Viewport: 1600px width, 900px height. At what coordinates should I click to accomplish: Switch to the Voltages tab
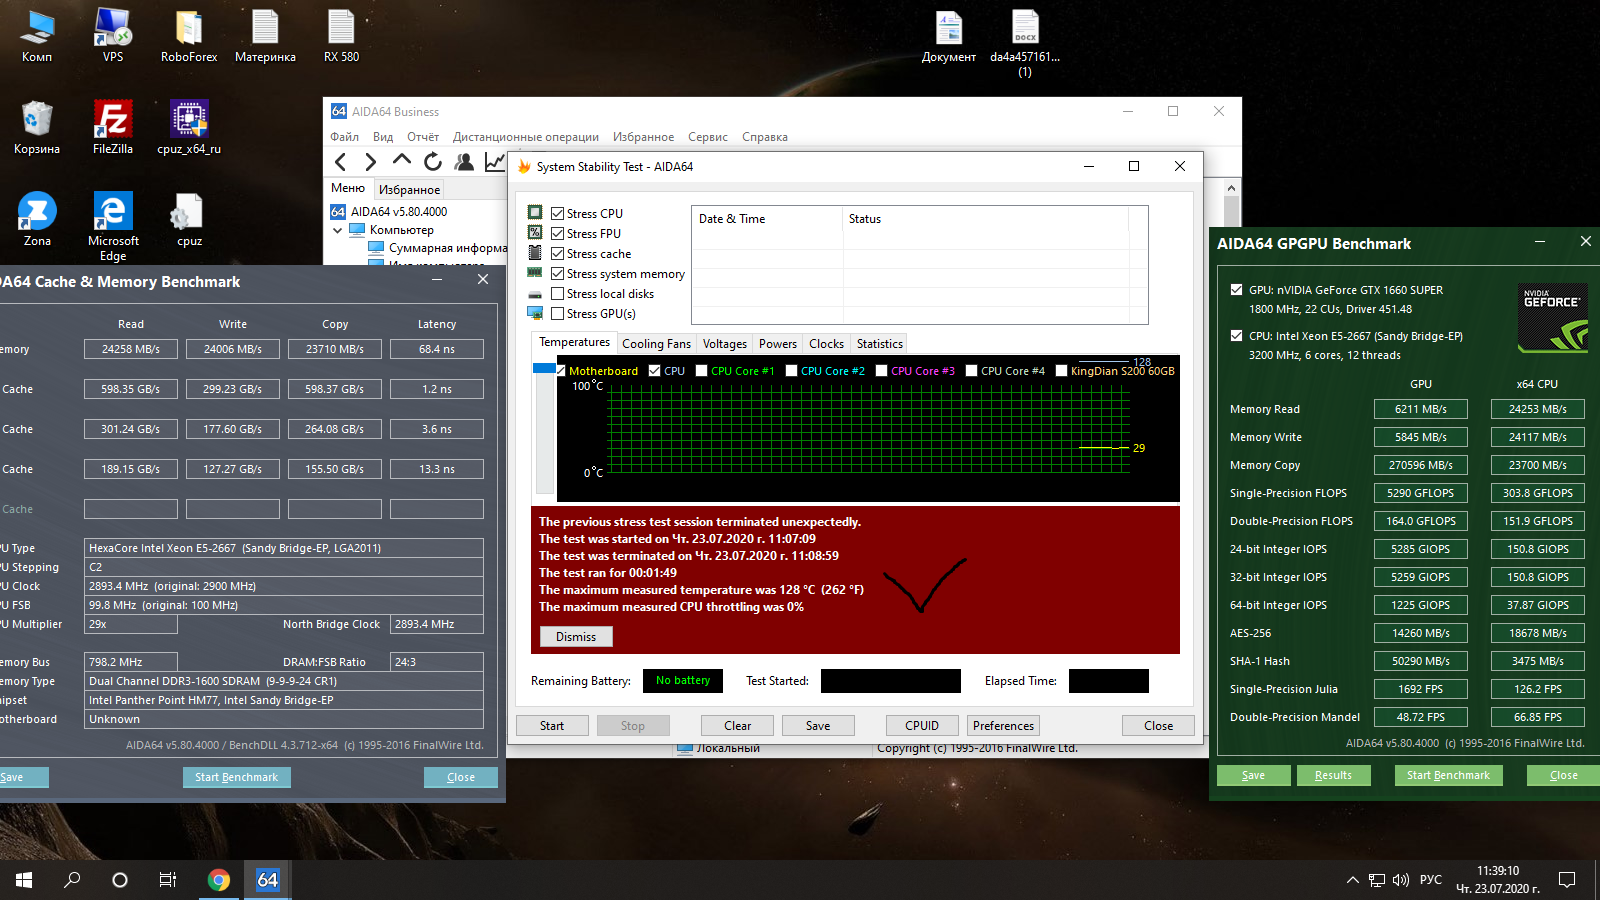click(x=725, y=344)
